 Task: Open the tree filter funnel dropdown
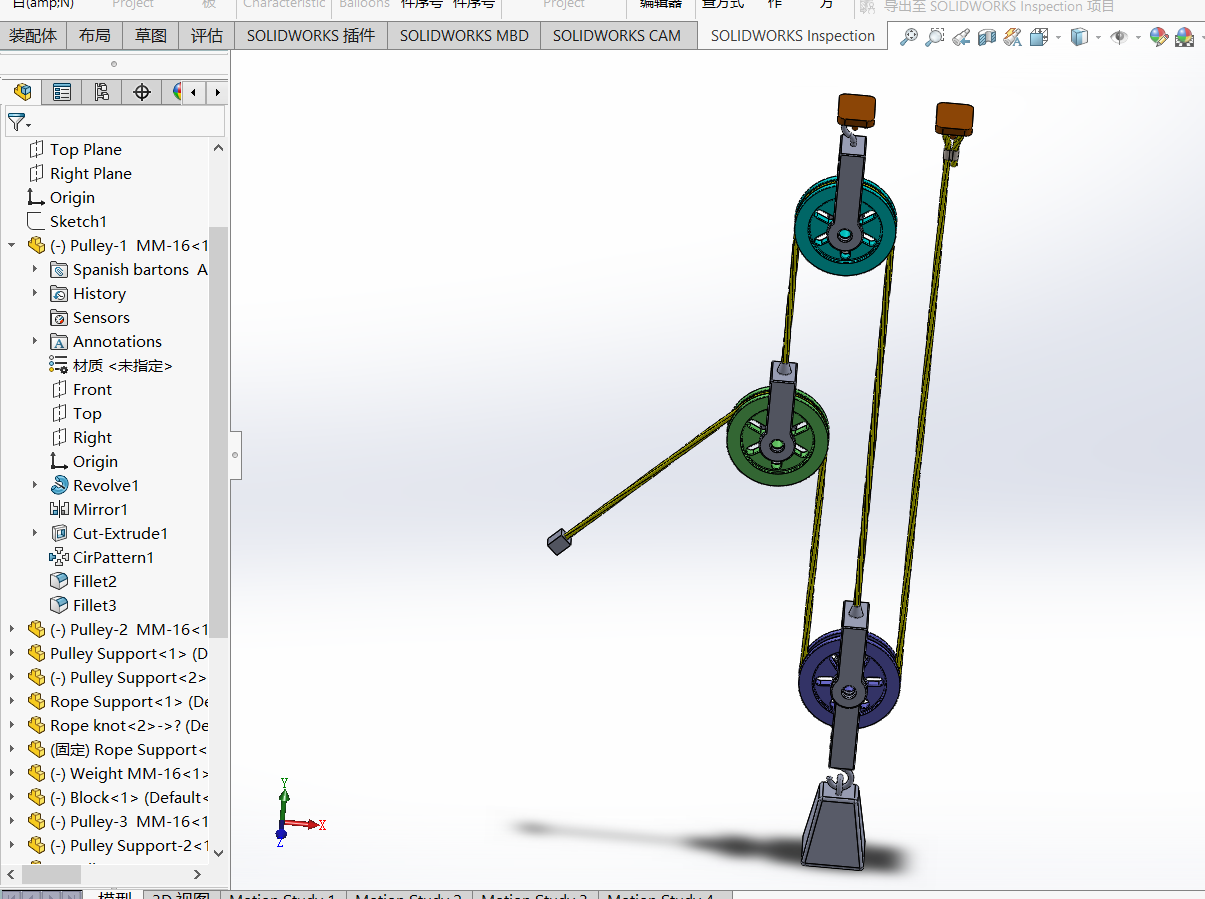19,123
